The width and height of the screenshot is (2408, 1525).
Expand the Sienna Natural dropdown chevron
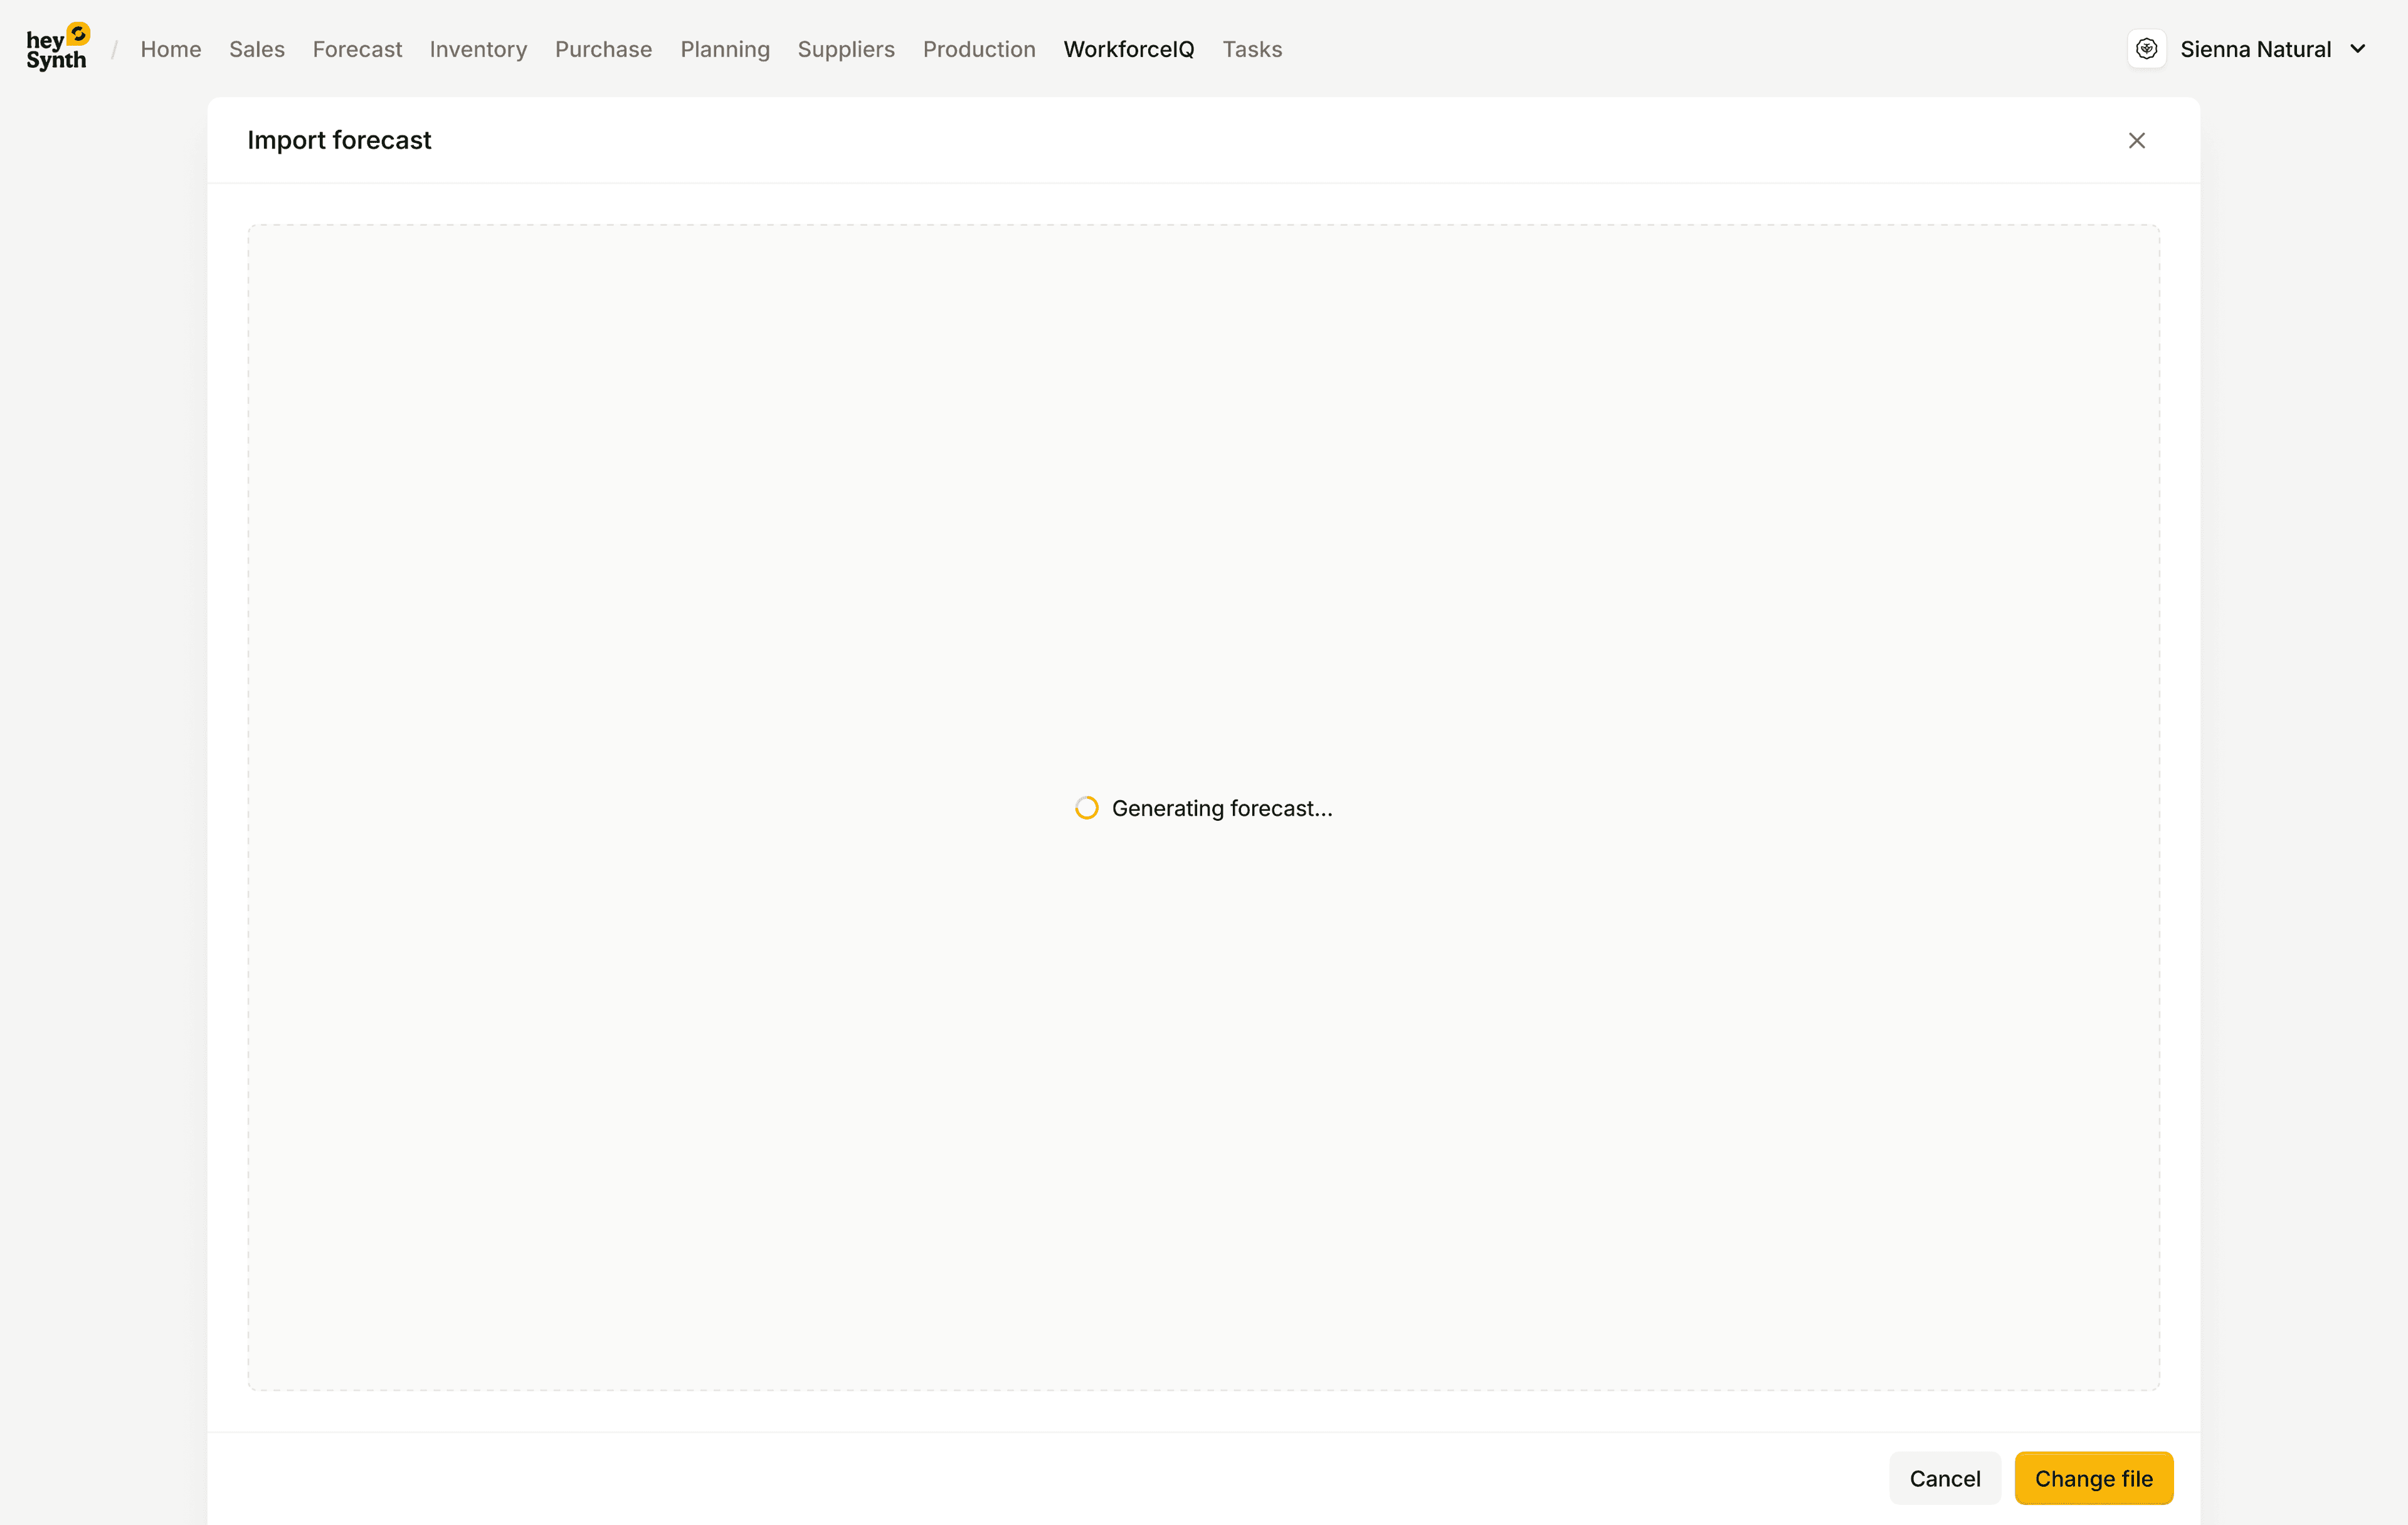[x=2357, y=49]
